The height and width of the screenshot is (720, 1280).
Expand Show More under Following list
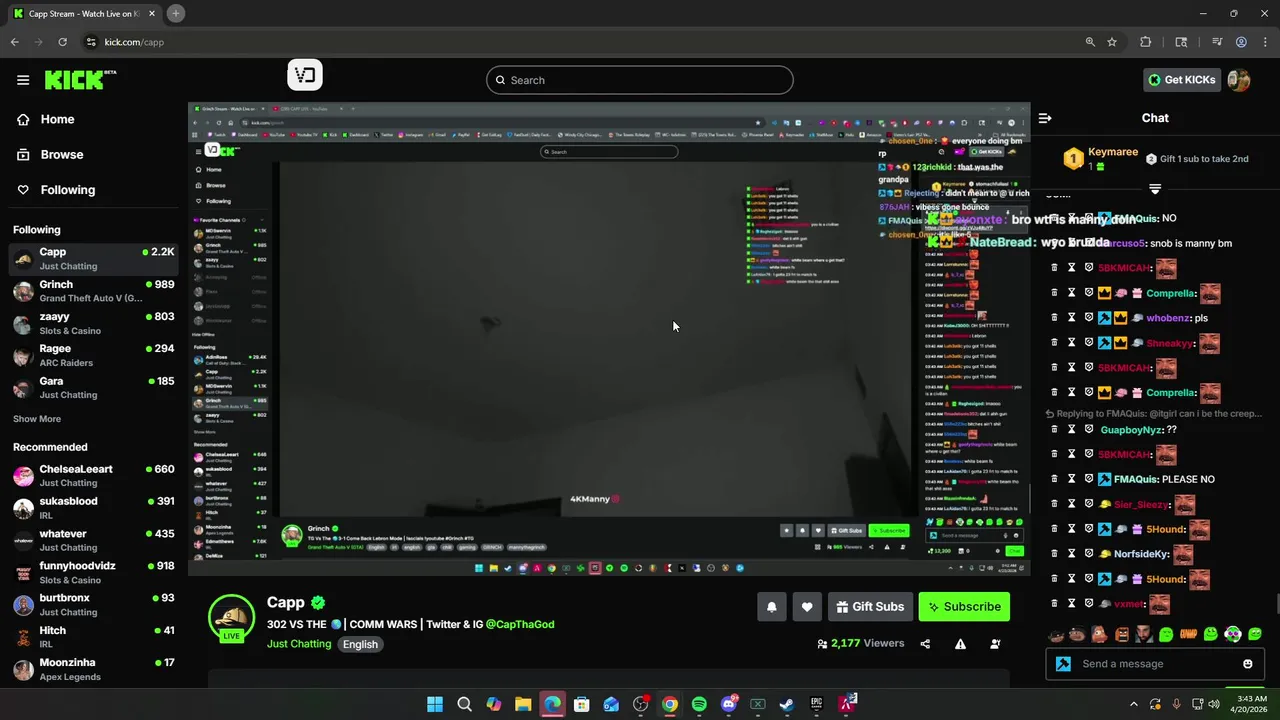37,419
